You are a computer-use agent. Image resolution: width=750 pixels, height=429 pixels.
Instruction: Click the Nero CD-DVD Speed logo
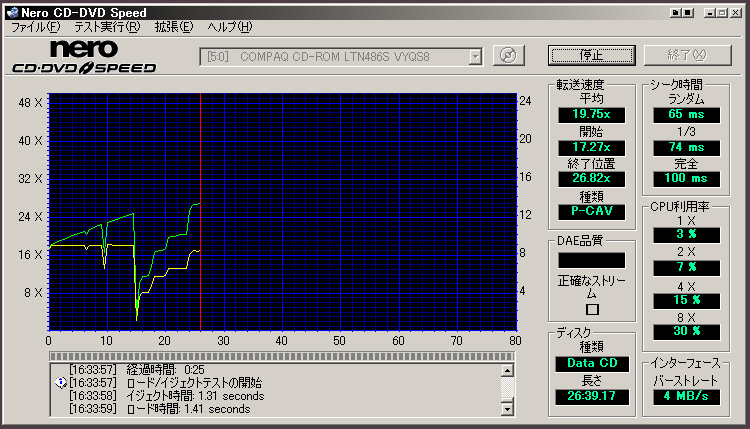click(83, 57)
